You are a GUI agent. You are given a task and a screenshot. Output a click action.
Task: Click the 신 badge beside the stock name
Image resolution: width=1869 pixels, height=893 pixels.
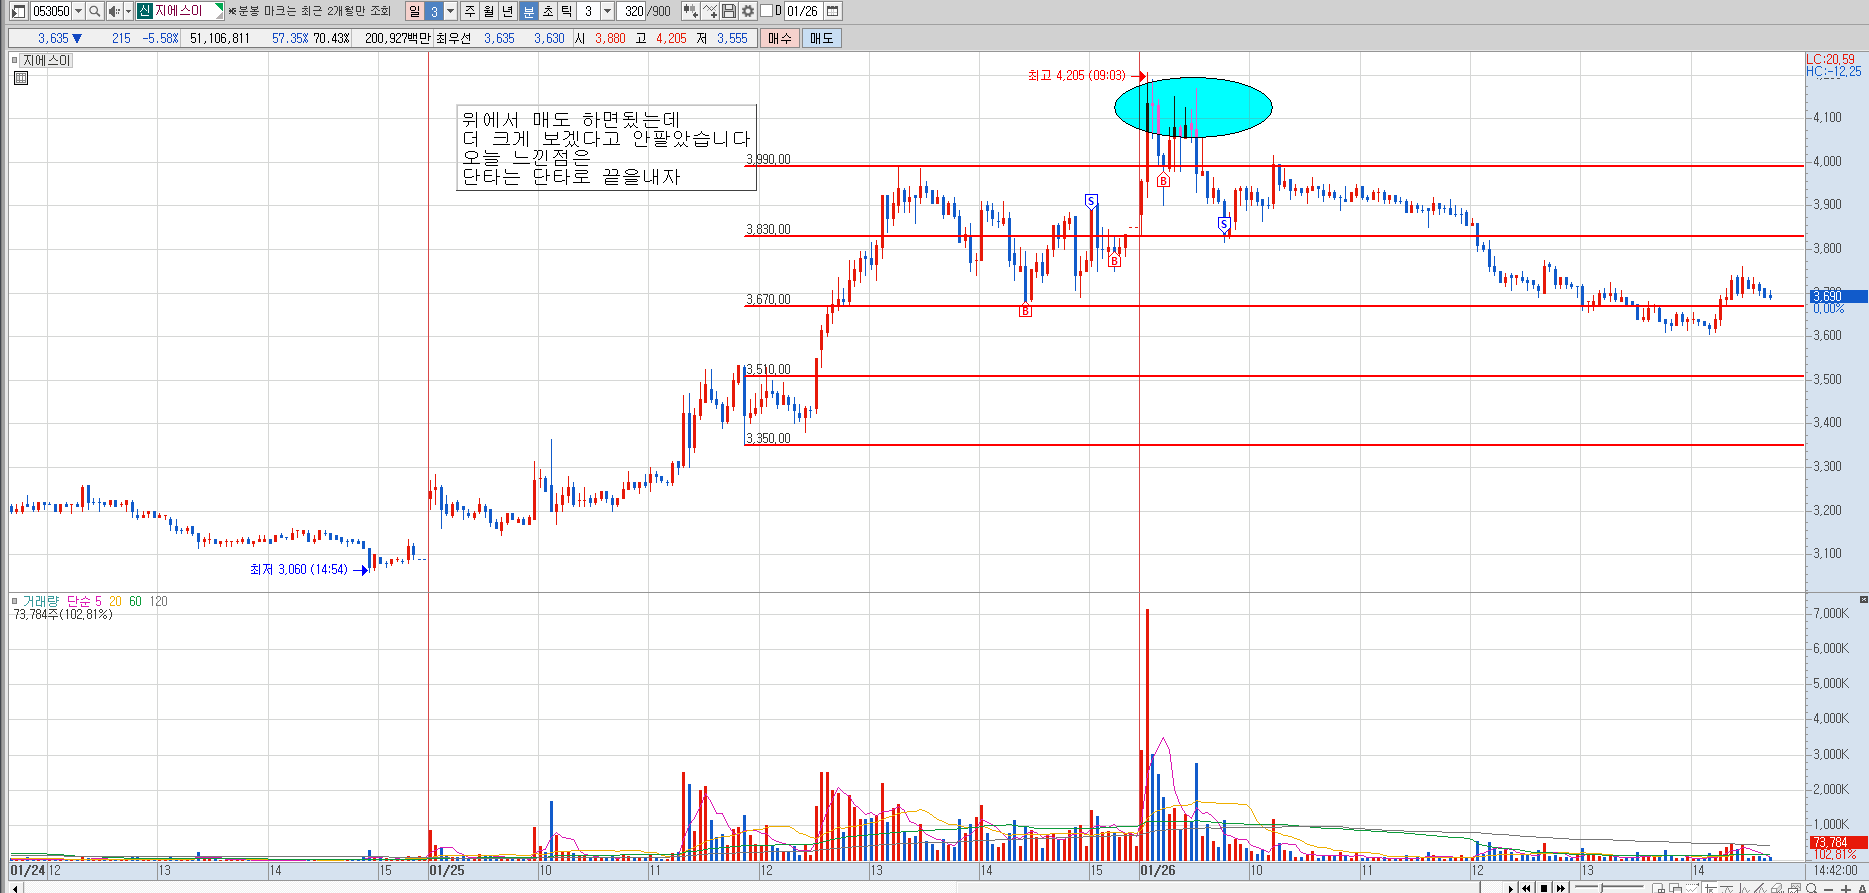(x=145, y=11)
